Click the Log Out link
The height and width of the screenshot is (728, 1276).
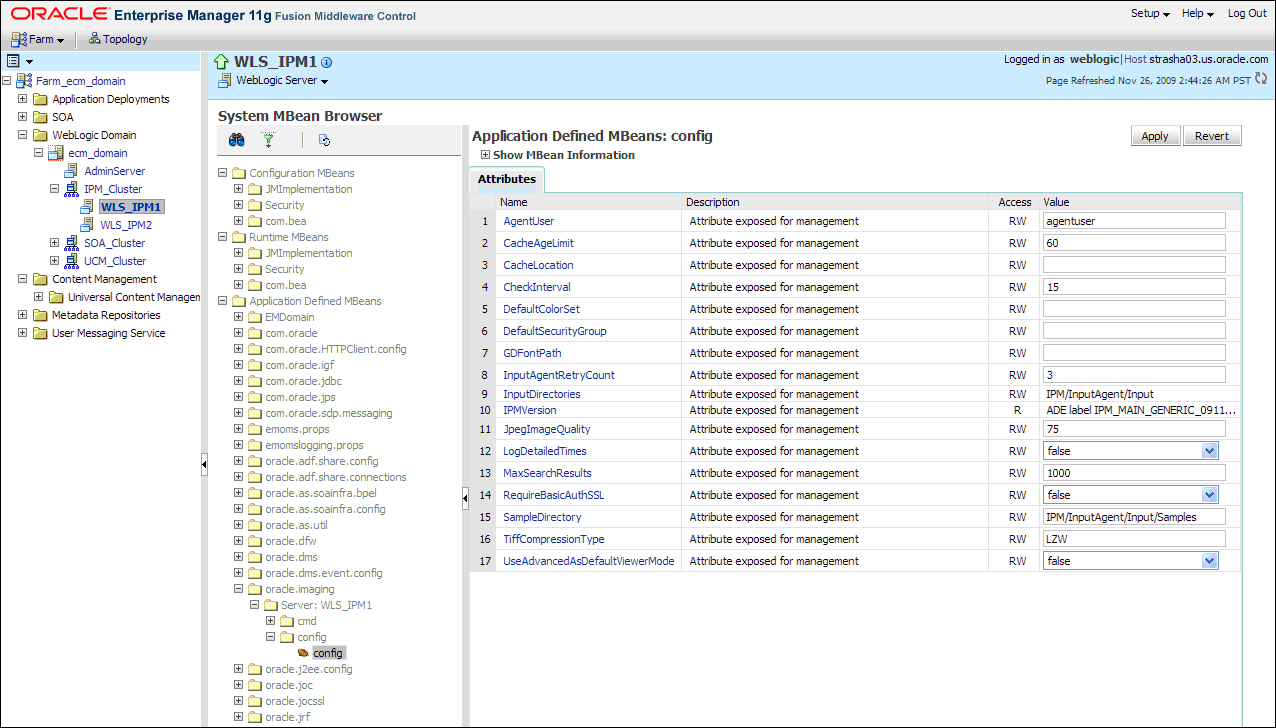(x=1247, y=13)
